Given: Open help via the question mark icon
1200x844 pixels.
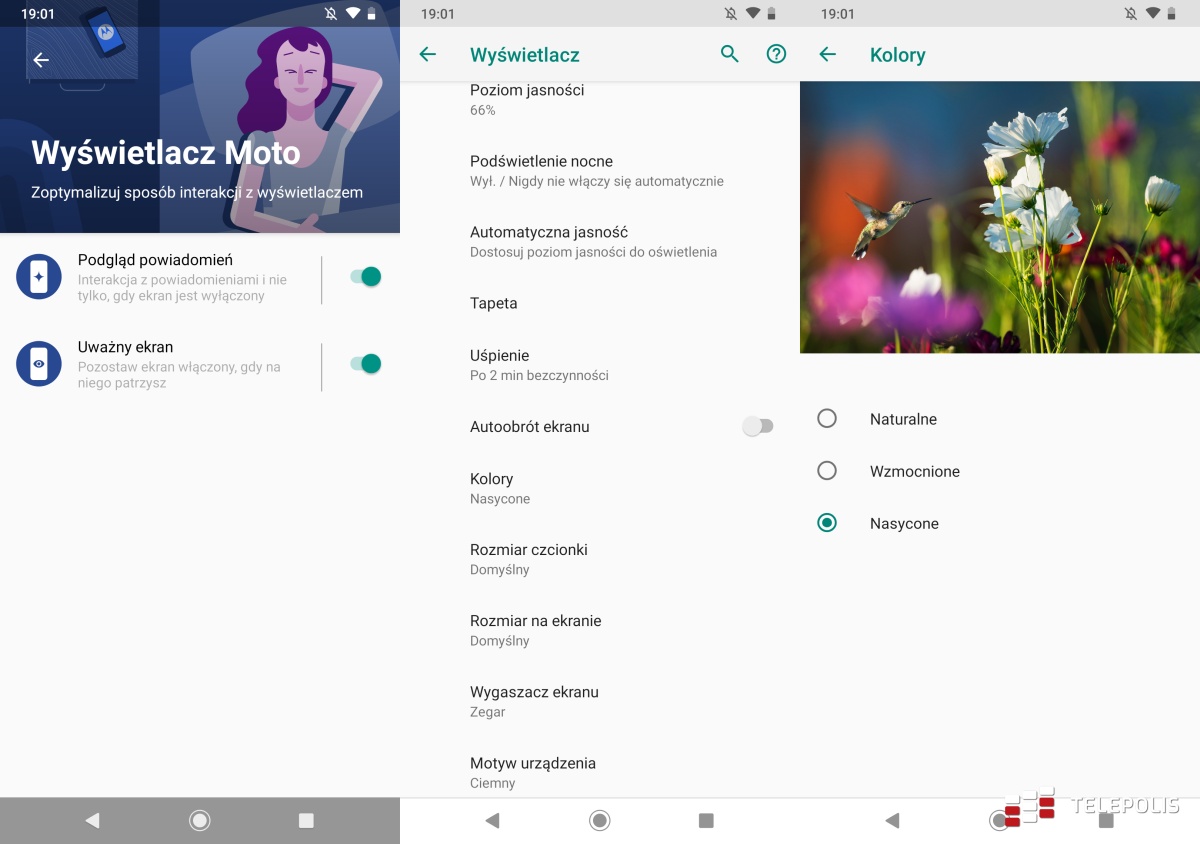Looking at the screenshot, I should click(776, 55).
